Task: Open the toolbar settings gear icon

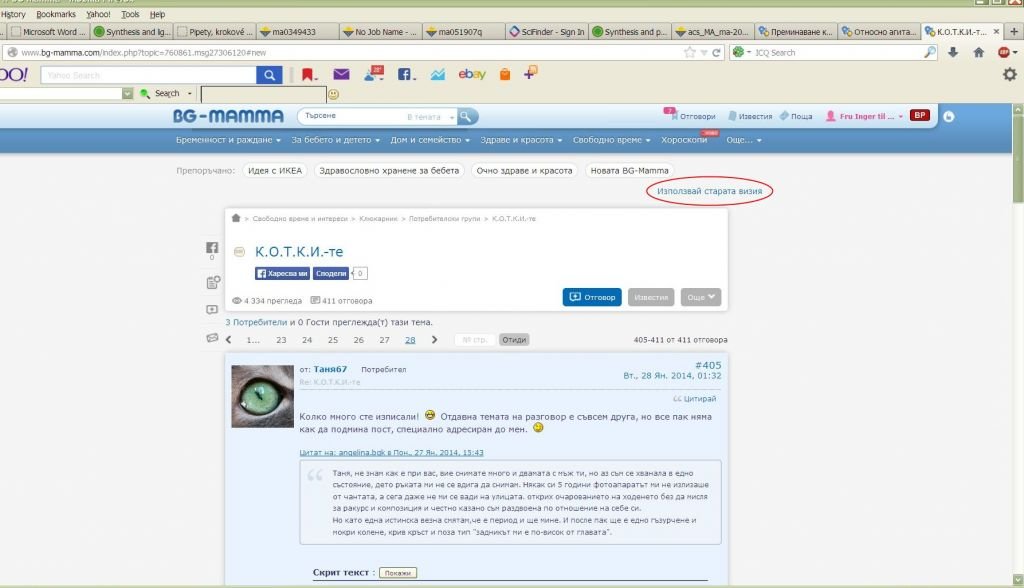Action: pyautogui.click(x=1009, y=74)
